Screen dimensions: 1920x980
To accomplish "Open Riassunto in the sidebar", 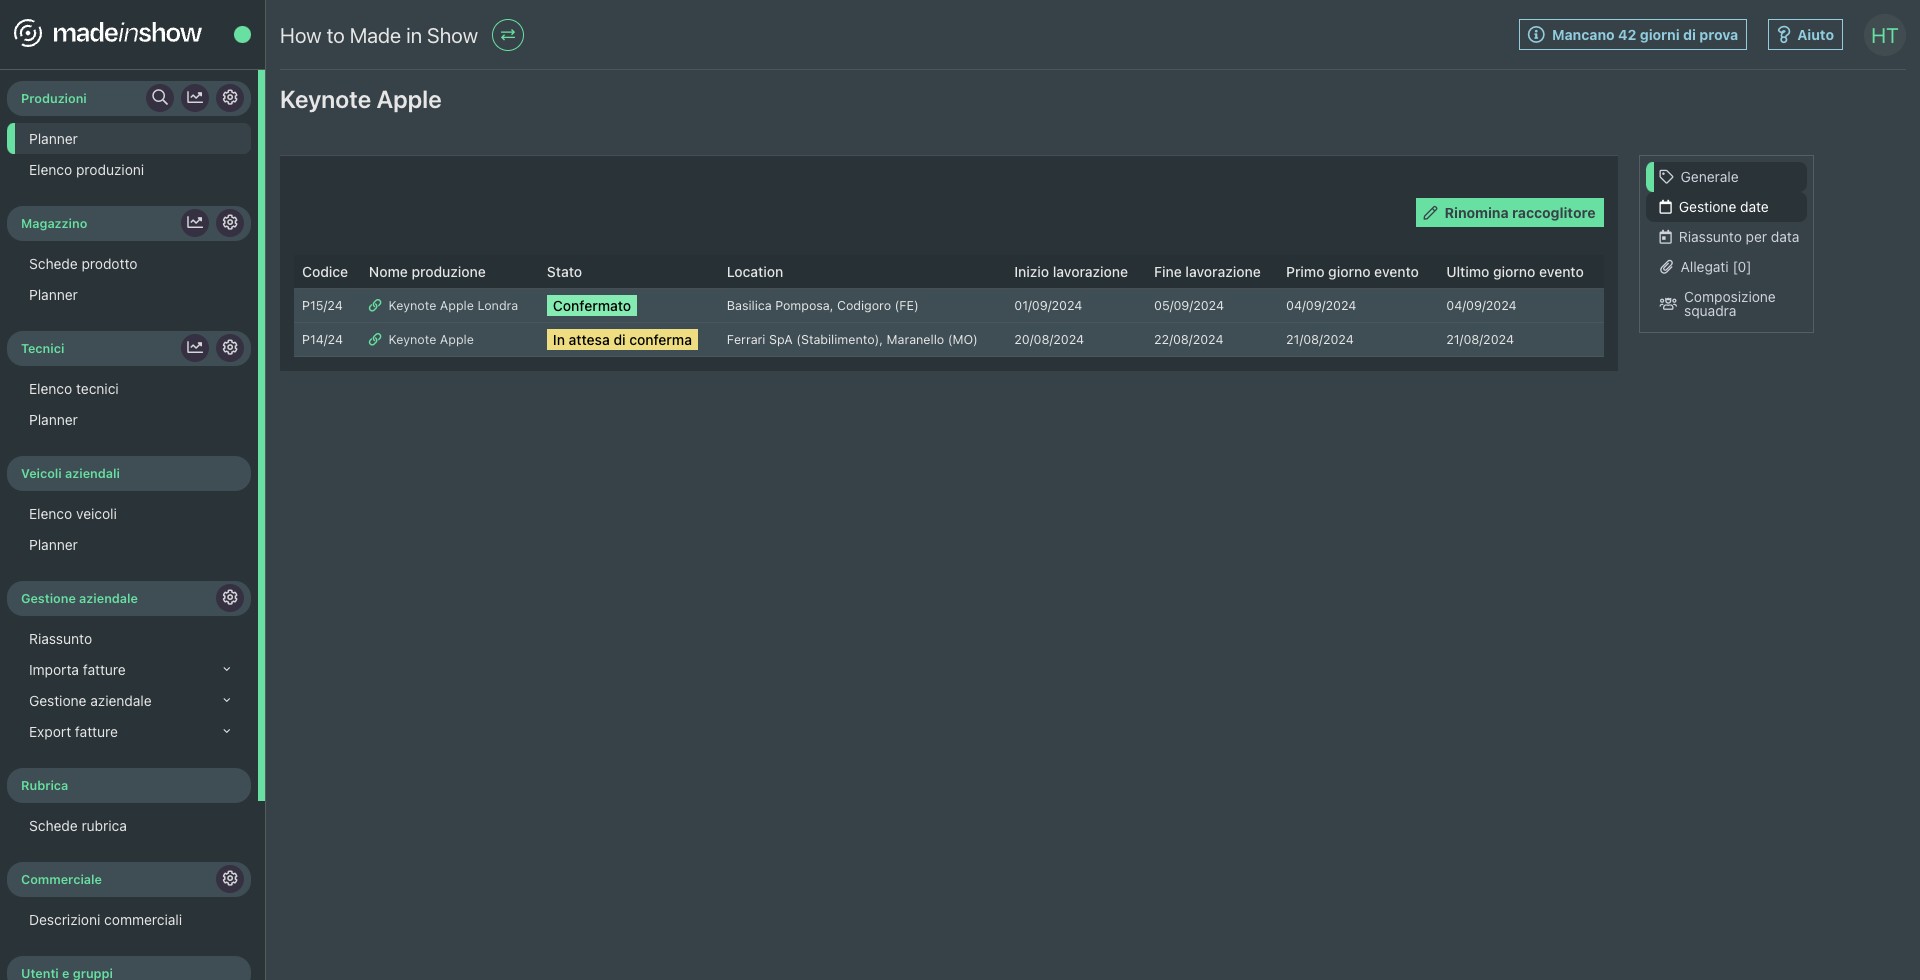I will click(x=129, y=639).
